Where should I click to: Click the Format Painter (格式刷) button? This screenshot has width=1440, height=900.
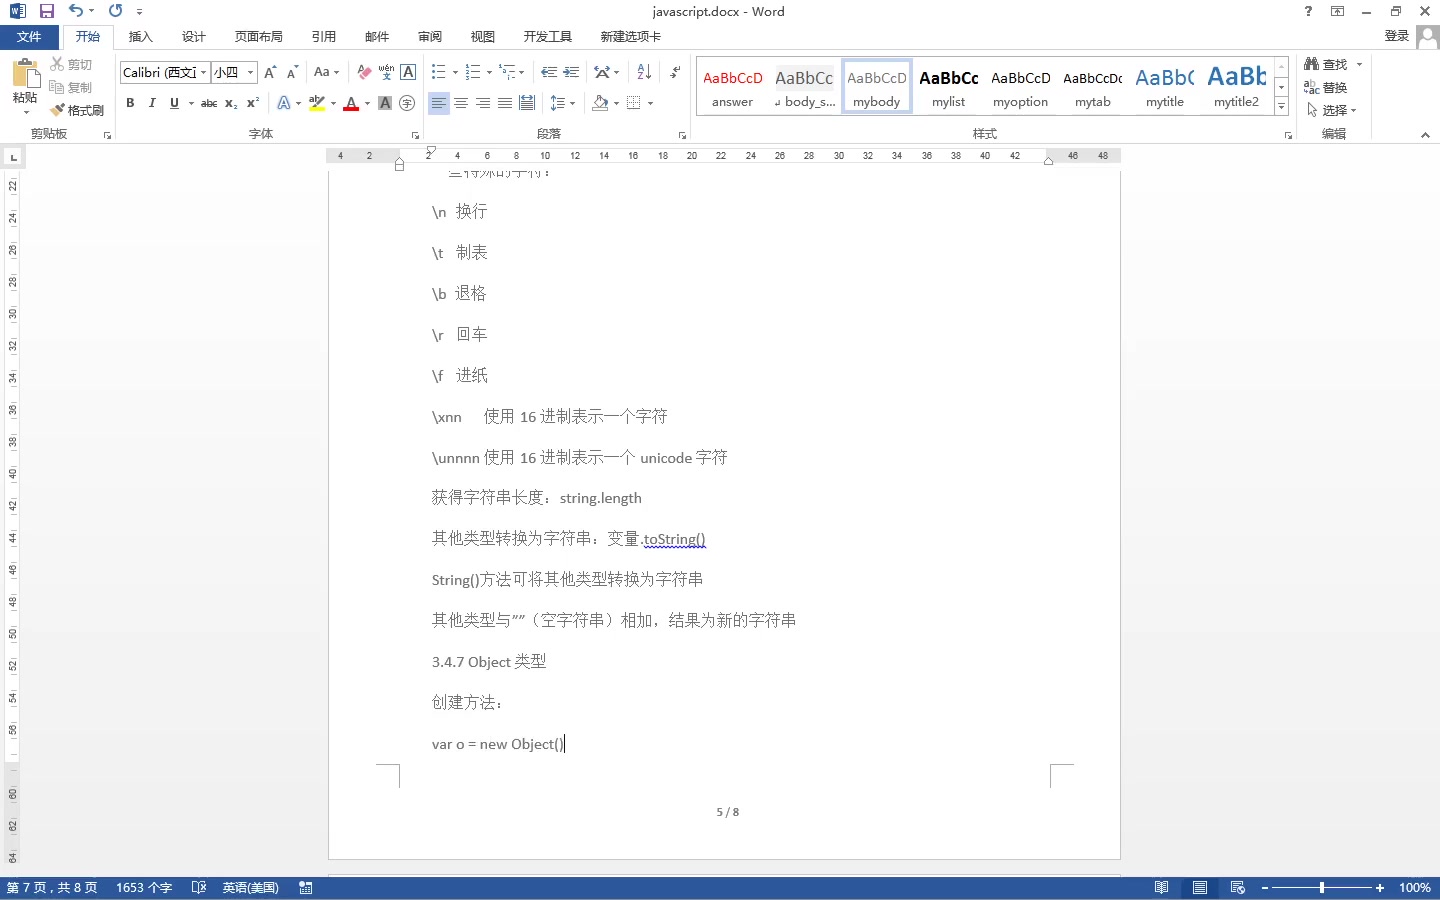(x=78, y=110)
